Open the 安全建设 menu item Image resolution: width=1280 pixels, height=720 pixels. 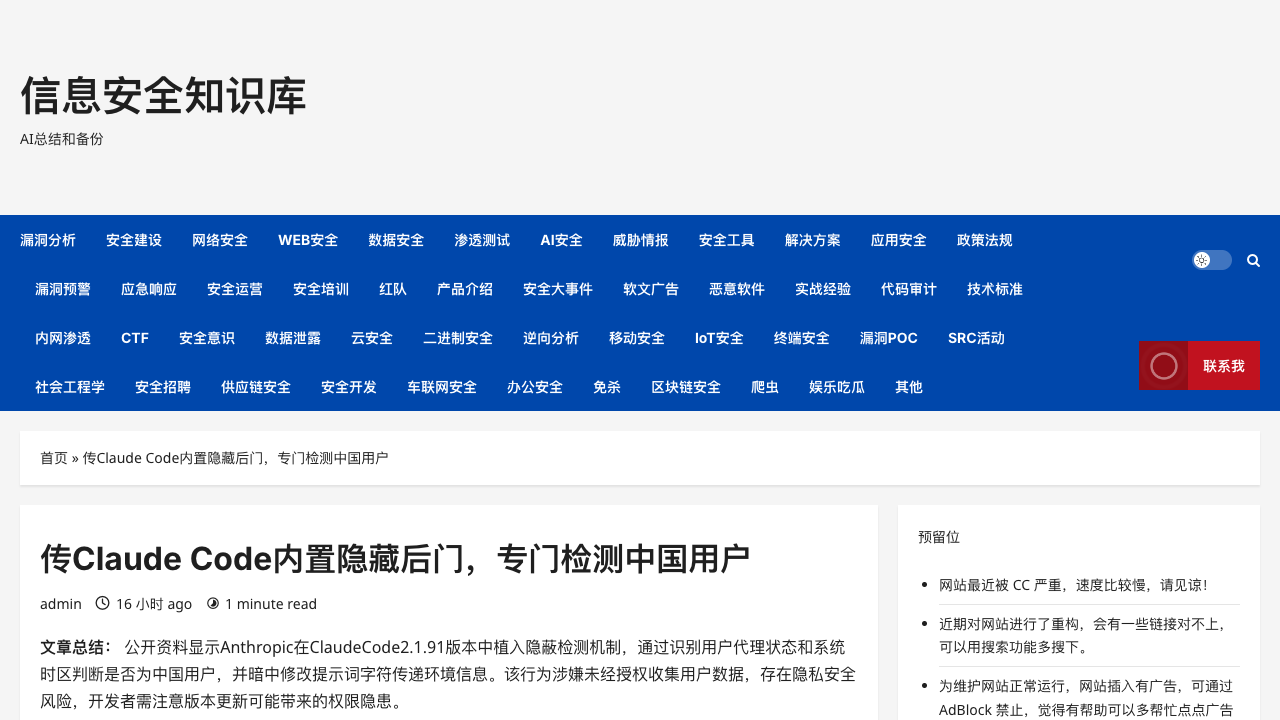click(134, 240)
